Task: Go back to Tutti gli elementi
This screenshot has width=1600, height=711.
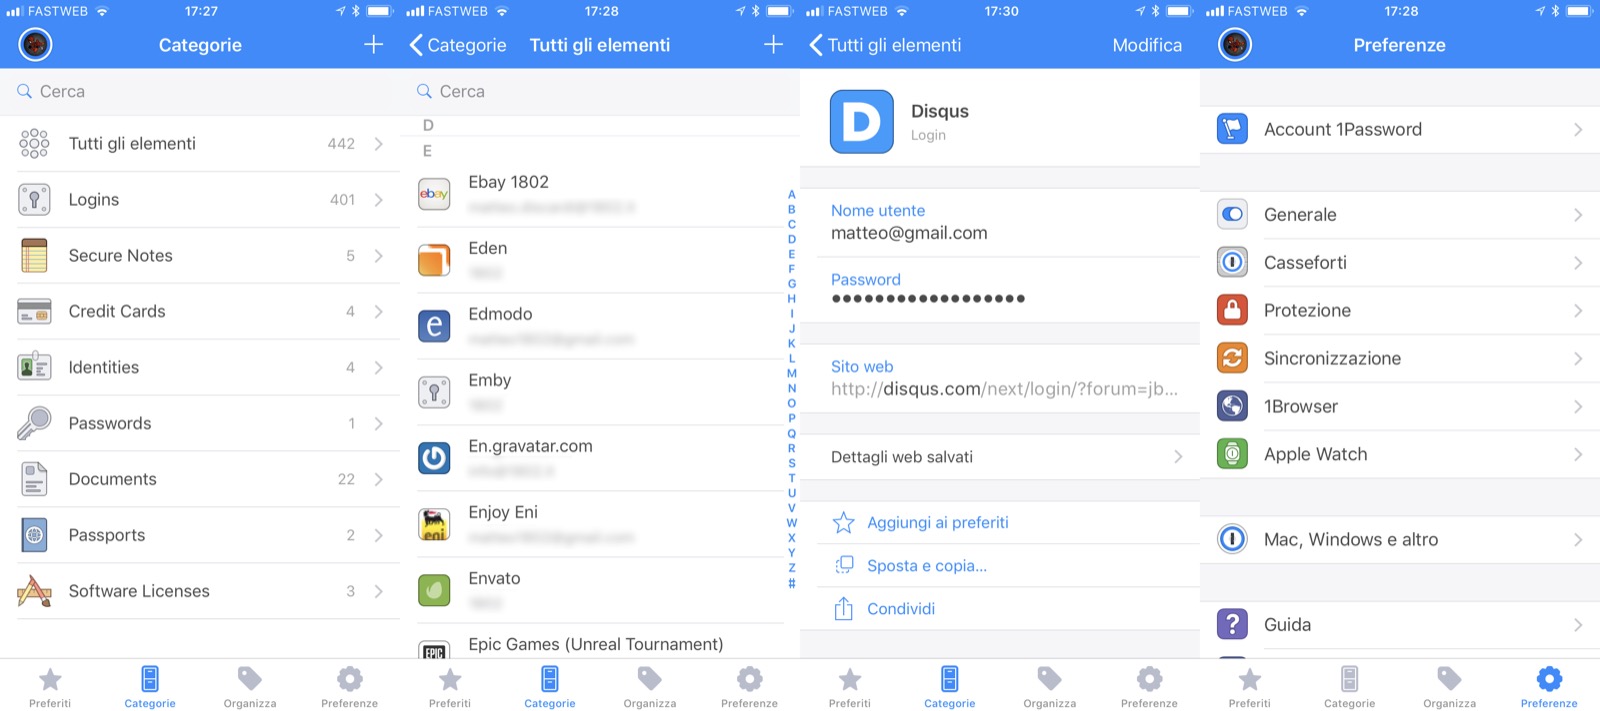Action: (x=885, y=45)
